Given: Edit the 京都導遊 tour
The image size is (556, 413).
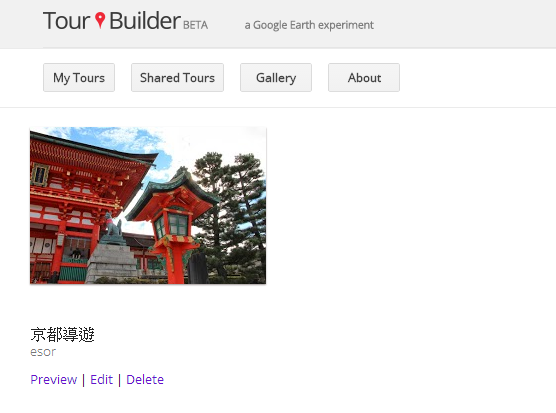Looking at the screenshot, I should click(x=101, y=380).
